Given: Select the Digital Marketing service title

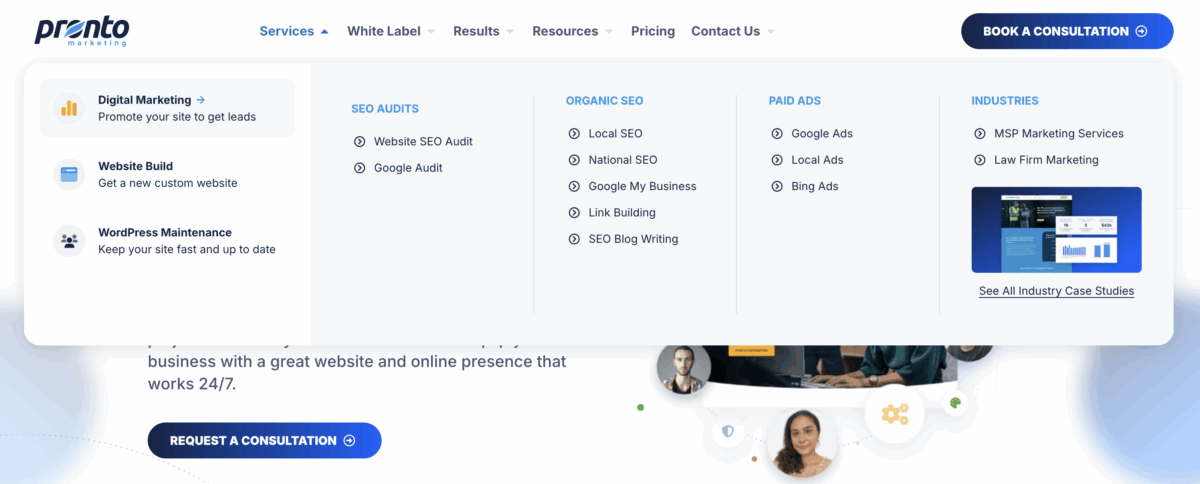Looking at the screenshot, I should coord(144,100).
